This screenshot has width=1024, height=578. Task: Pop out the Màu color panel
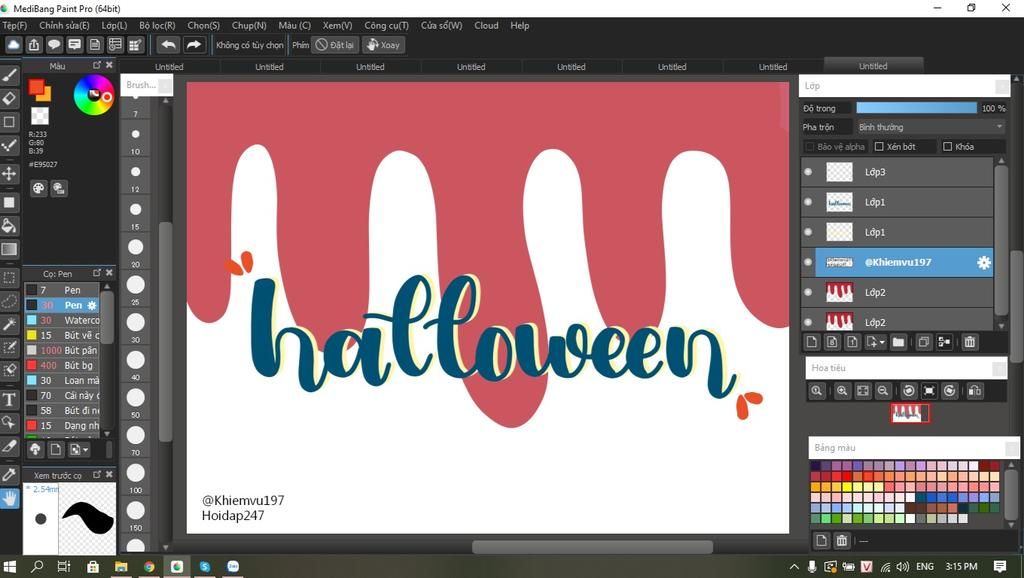tap(97, 65)
